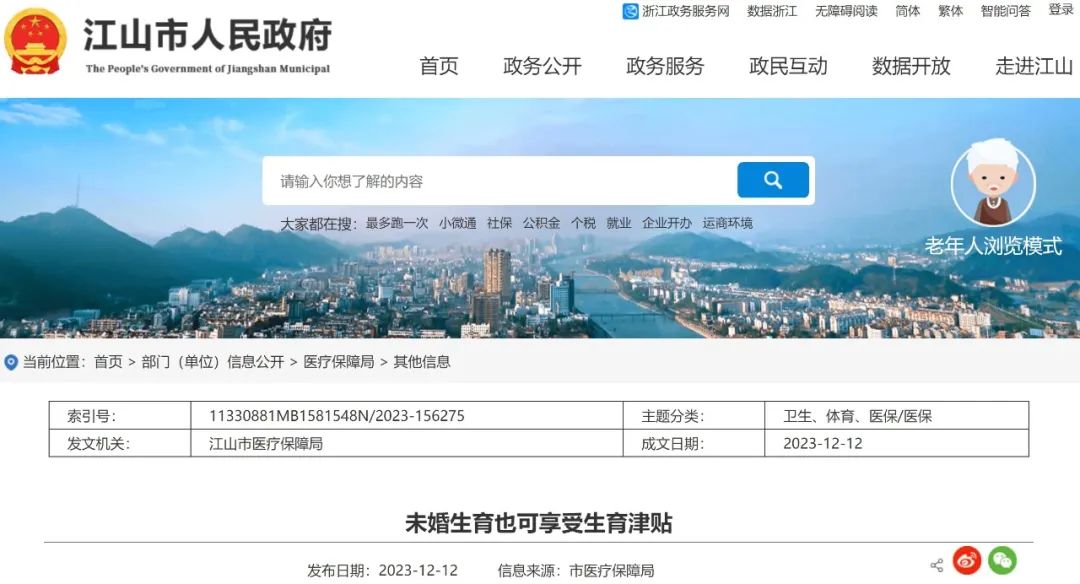Click the 数据浙江 link
This screenshot has width=1080, height=584.
[x=772, y=11]
